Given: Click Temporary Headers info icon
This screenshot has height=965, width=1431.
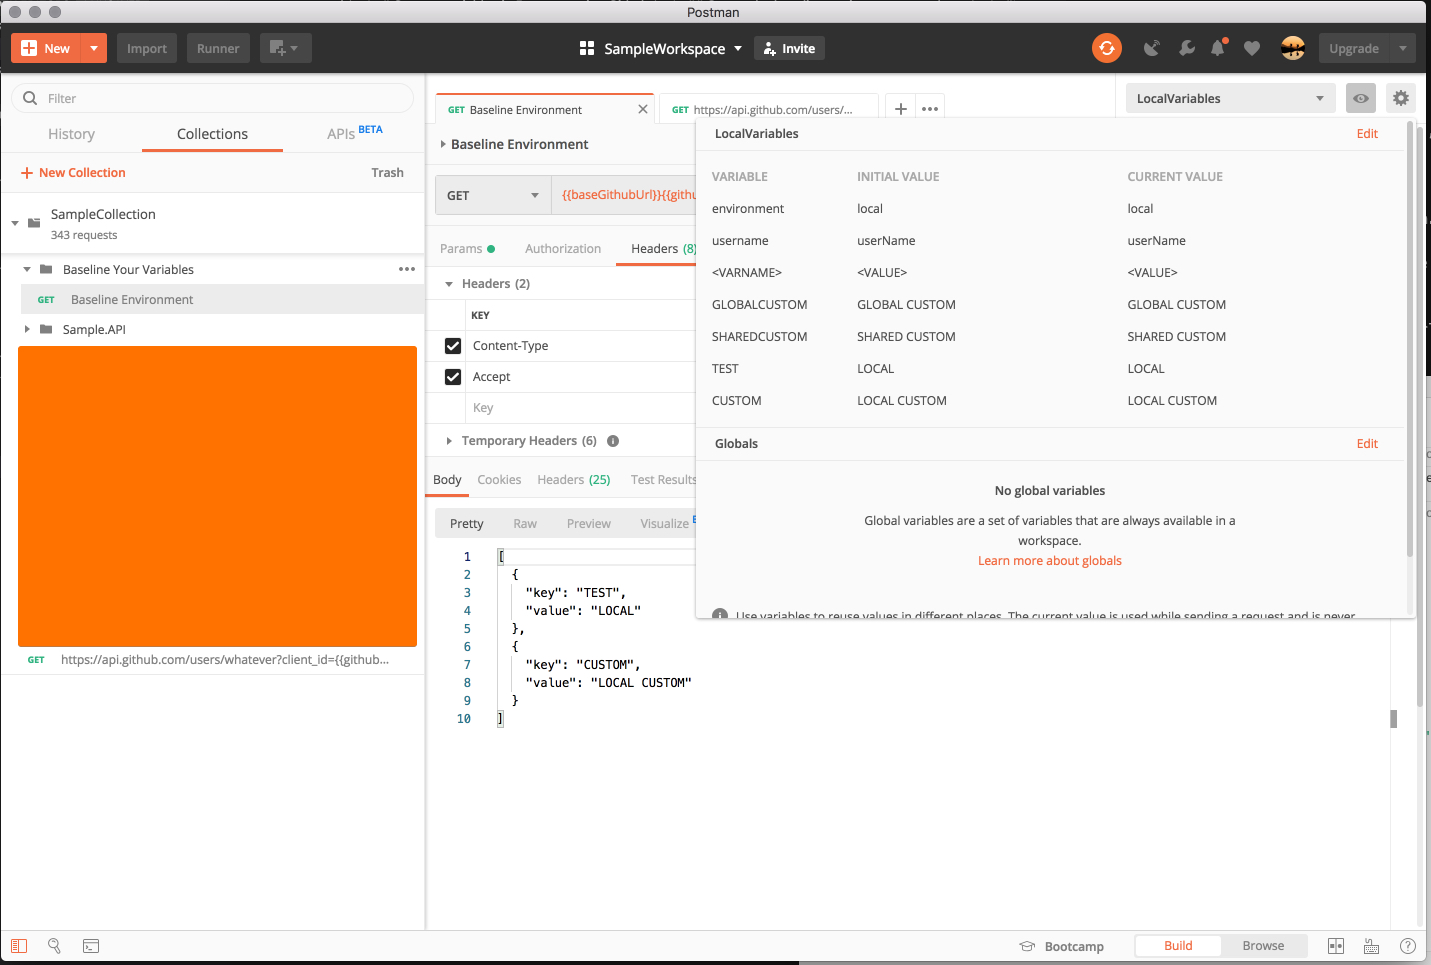Looking at the screenshot, I should 613,441.
